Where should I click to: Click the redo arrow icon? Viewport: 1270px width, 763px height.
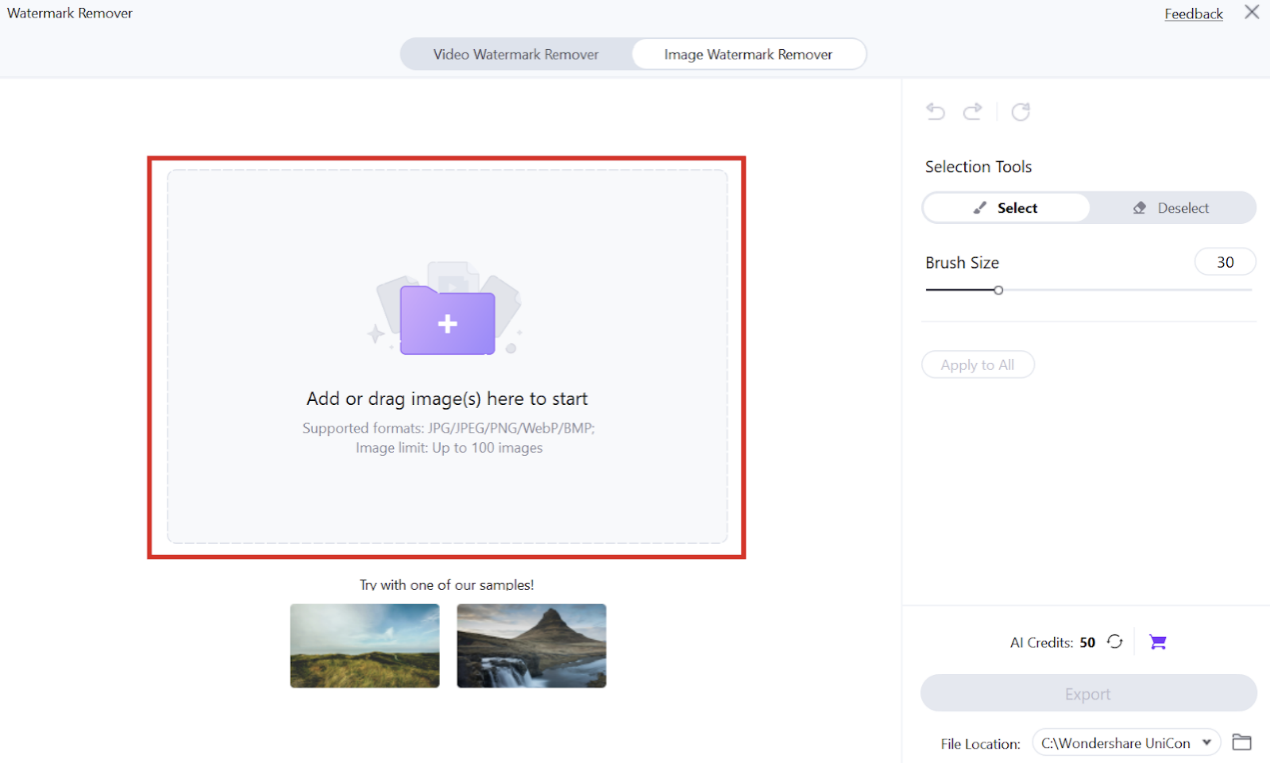click(x=972, y=111)
